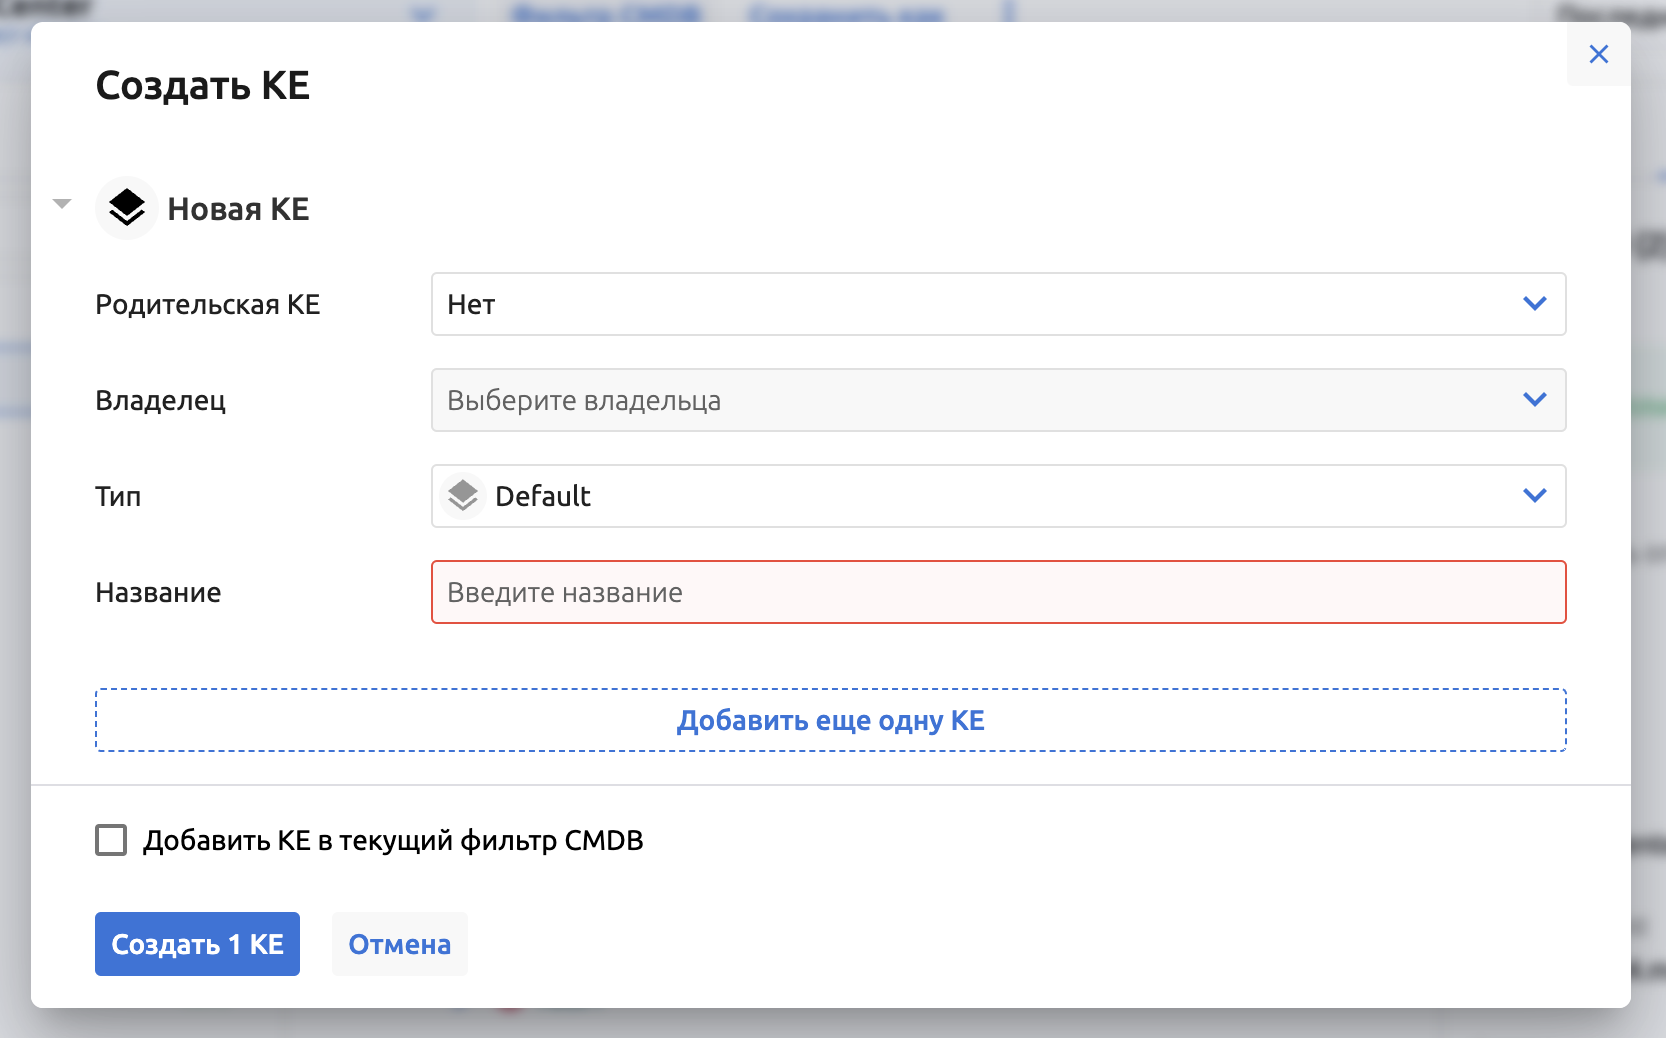Click the gray Default type layers icon
The width and height of the screenshot is (1666, 1038).
point(463,495)
